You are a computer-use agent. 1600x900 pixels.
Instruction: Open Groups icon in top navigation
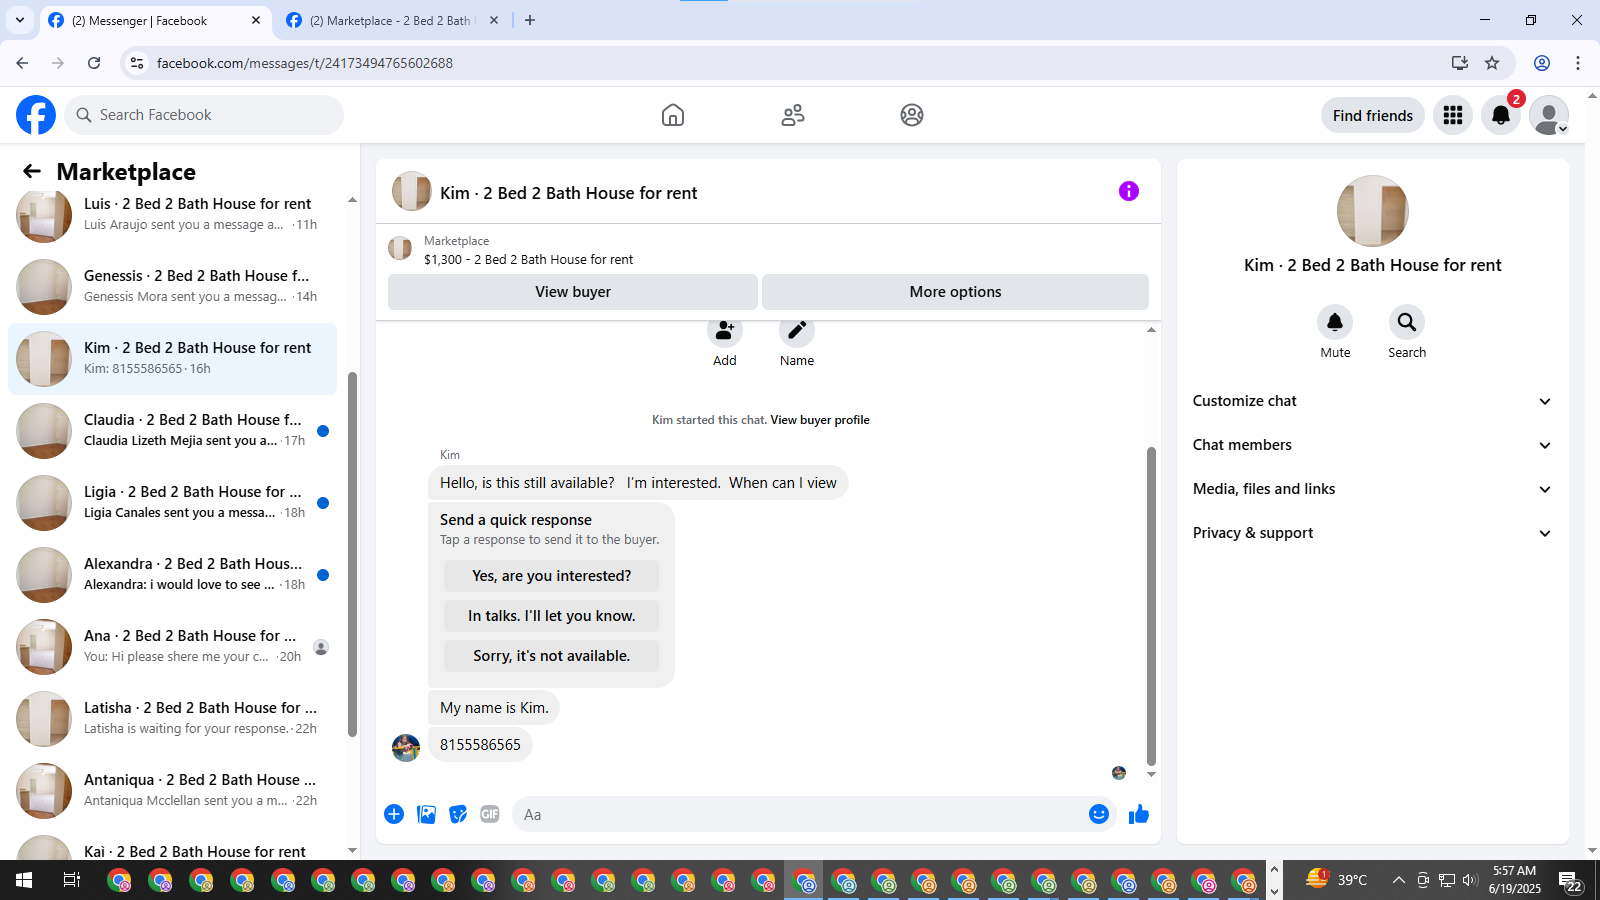click(x=912, y=115)
